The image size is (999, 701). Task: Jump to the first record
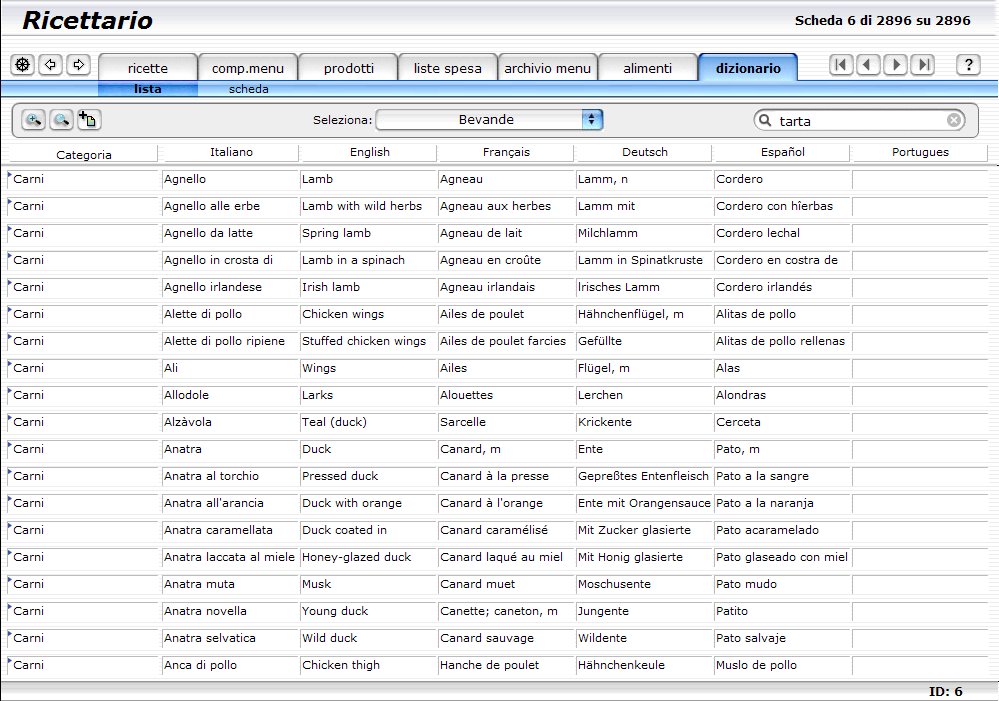[841, 64]
